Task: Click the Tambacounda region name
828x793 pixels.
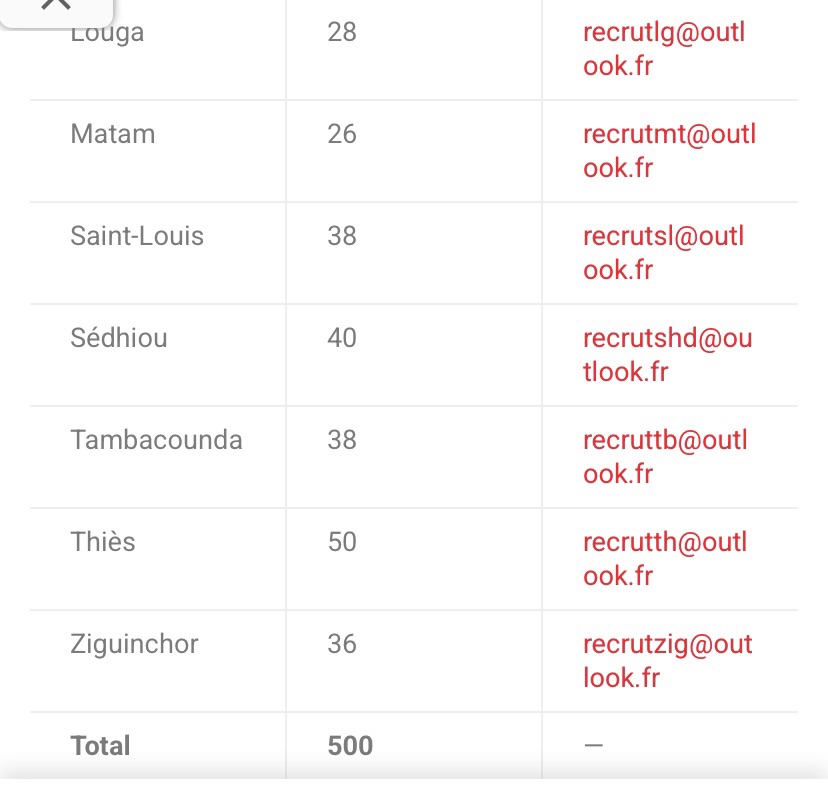Action: click(x=156, y=440)
